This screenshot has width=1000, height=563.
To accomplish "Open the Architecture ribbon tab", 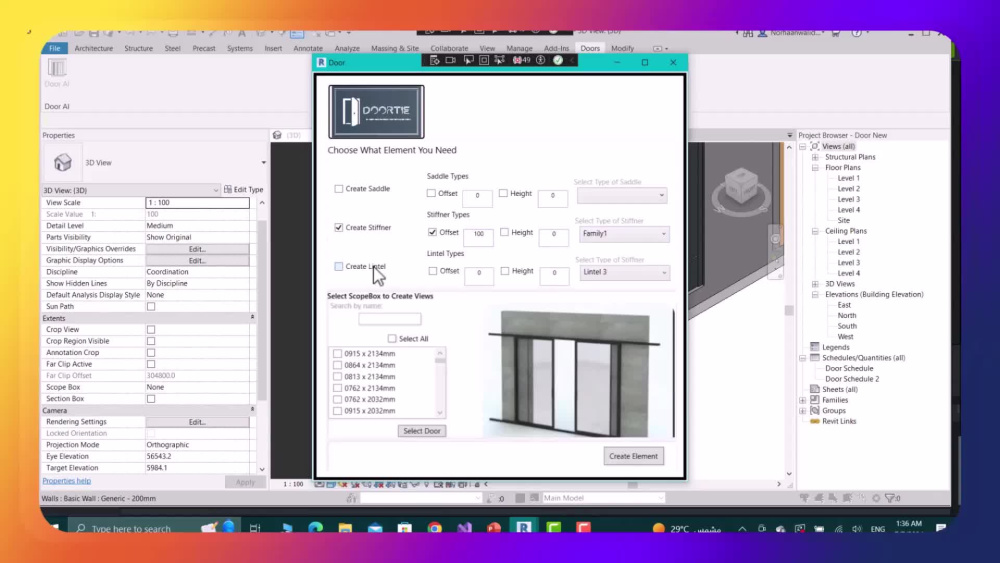I will 94,48.
